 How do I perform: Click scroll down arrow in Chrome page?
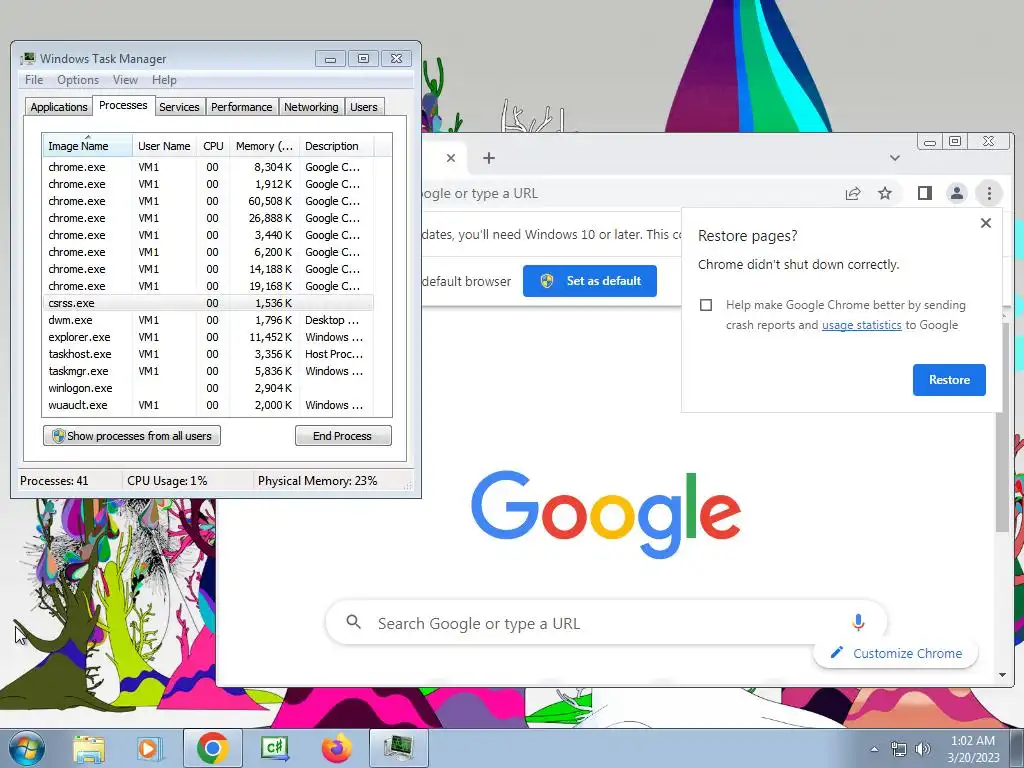1002,675
